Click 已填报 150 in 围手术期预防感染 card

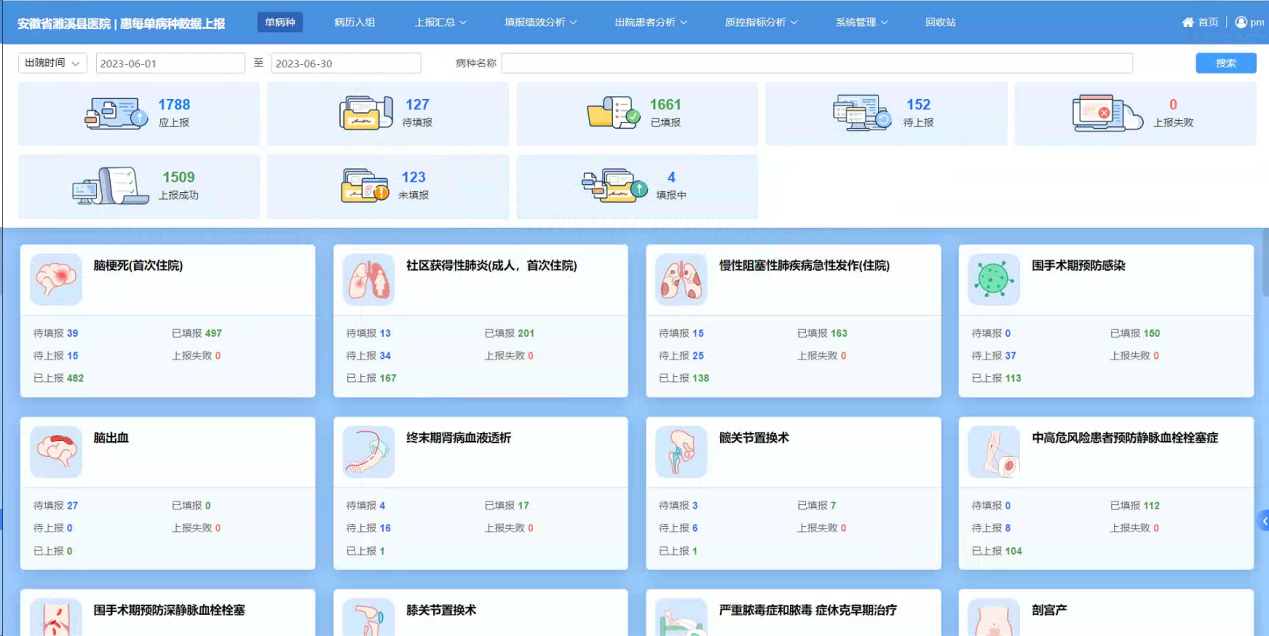click(1135, 333)
